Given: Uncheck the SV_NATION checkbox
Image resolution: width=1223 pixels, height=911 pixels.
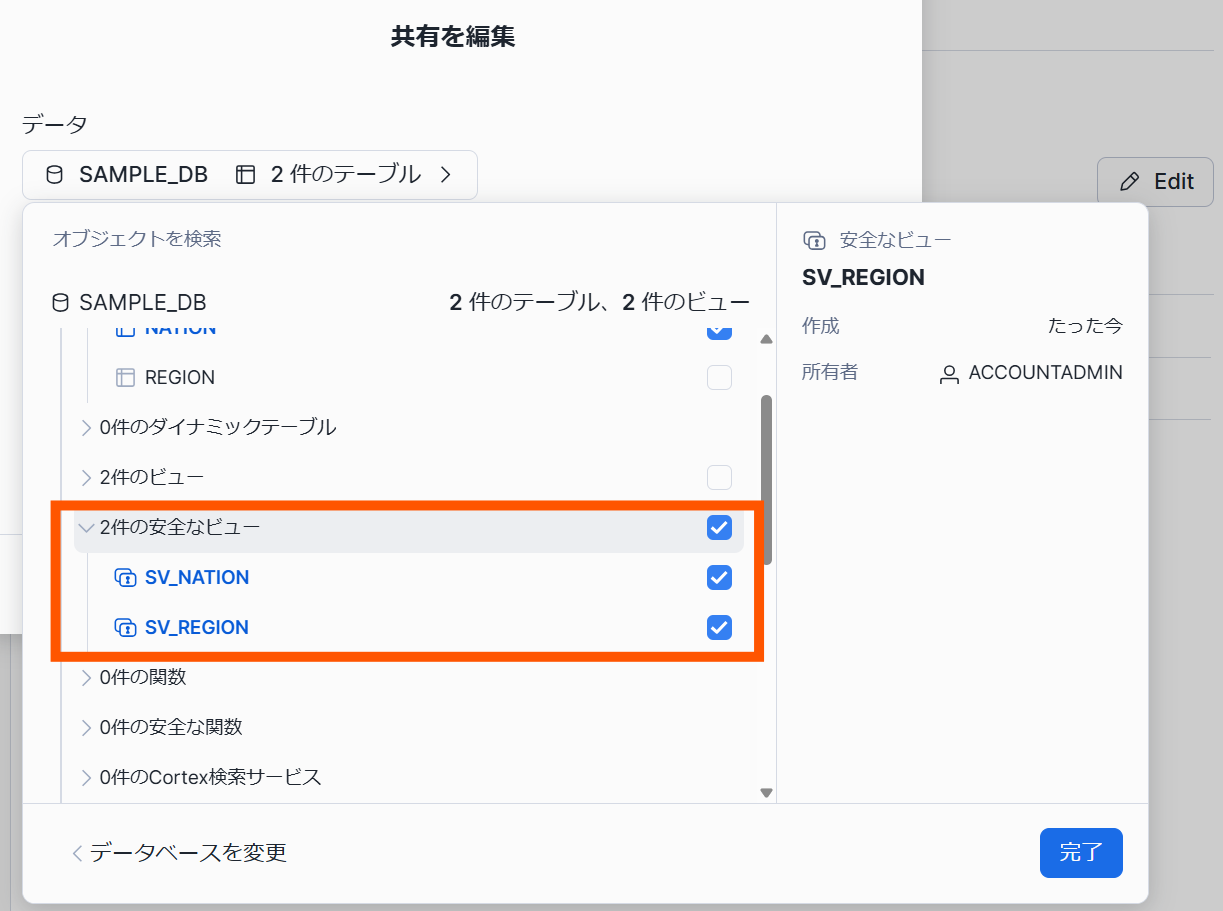Looking at the screenshot, I should (x=719, y=577).
